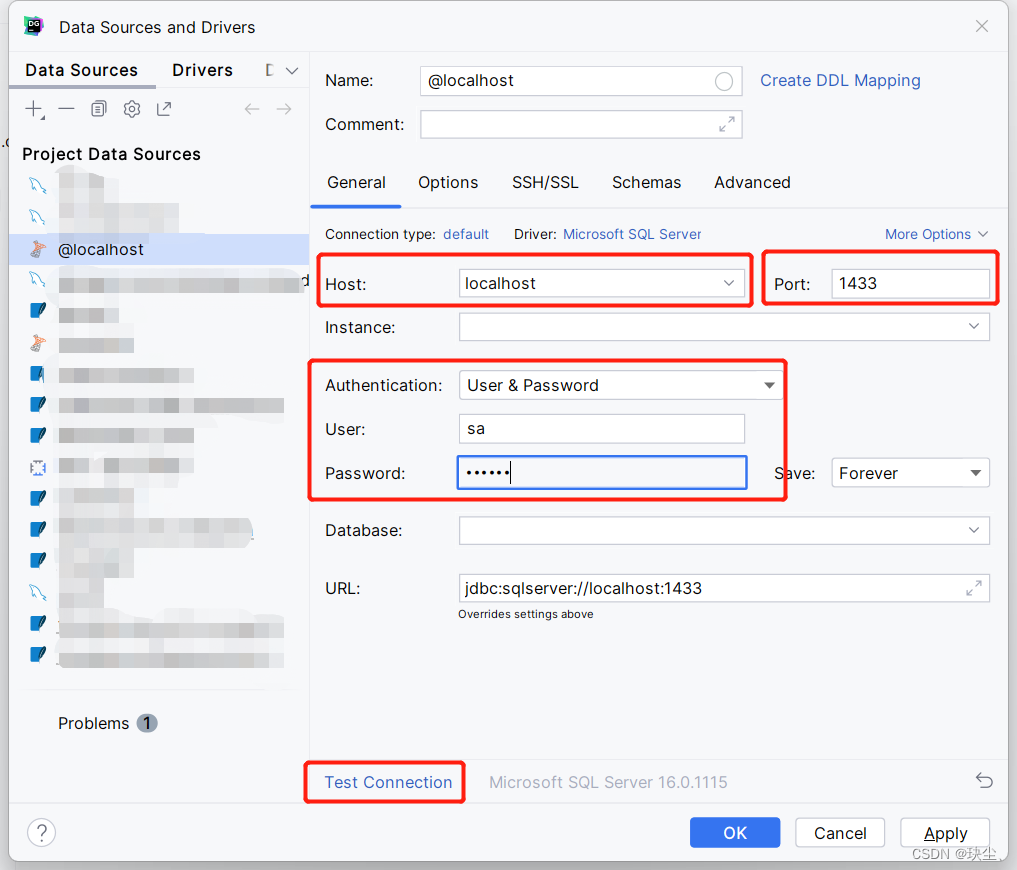
Task: Expand the Comment field with its expand icon
Action: click(x=728, y=124)
